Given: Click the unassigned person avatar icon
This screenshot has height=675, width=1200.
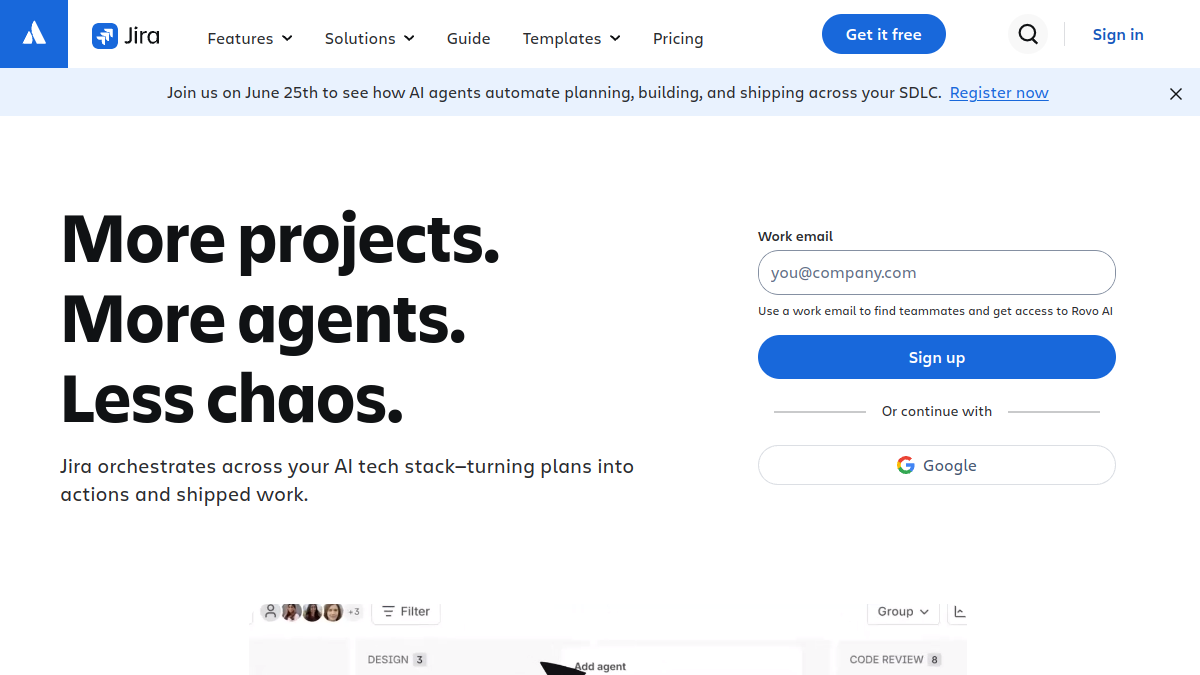Looking at the screenshot, I should tap(270, 612).
